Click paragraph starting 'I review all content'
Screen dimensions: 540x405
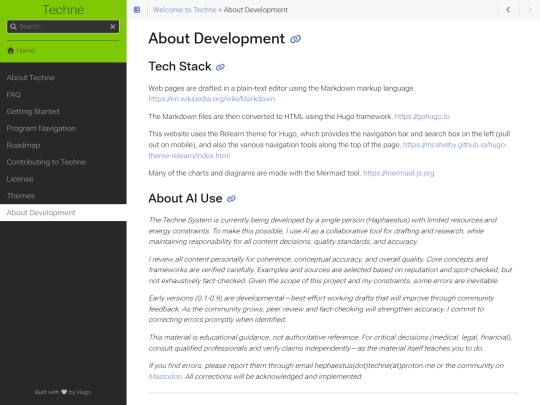click(330, 270)
